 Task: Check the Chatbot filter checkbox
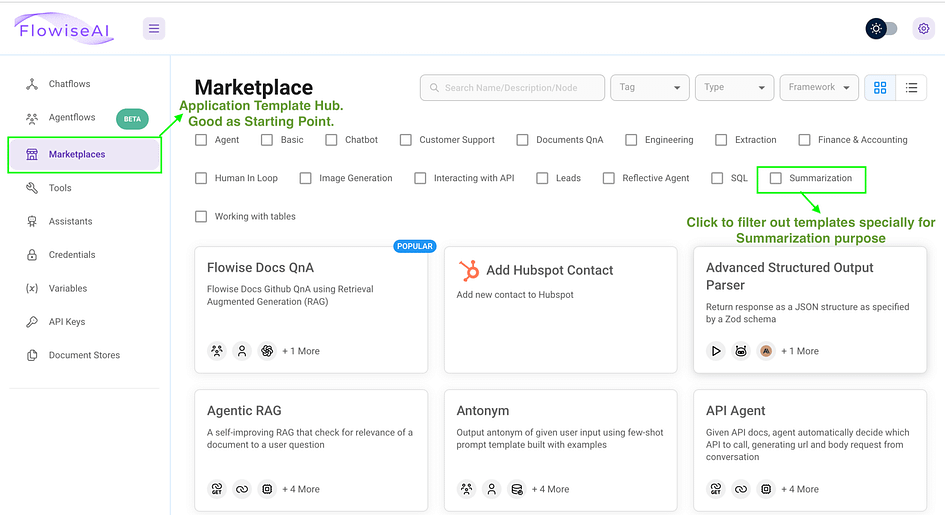331,140
